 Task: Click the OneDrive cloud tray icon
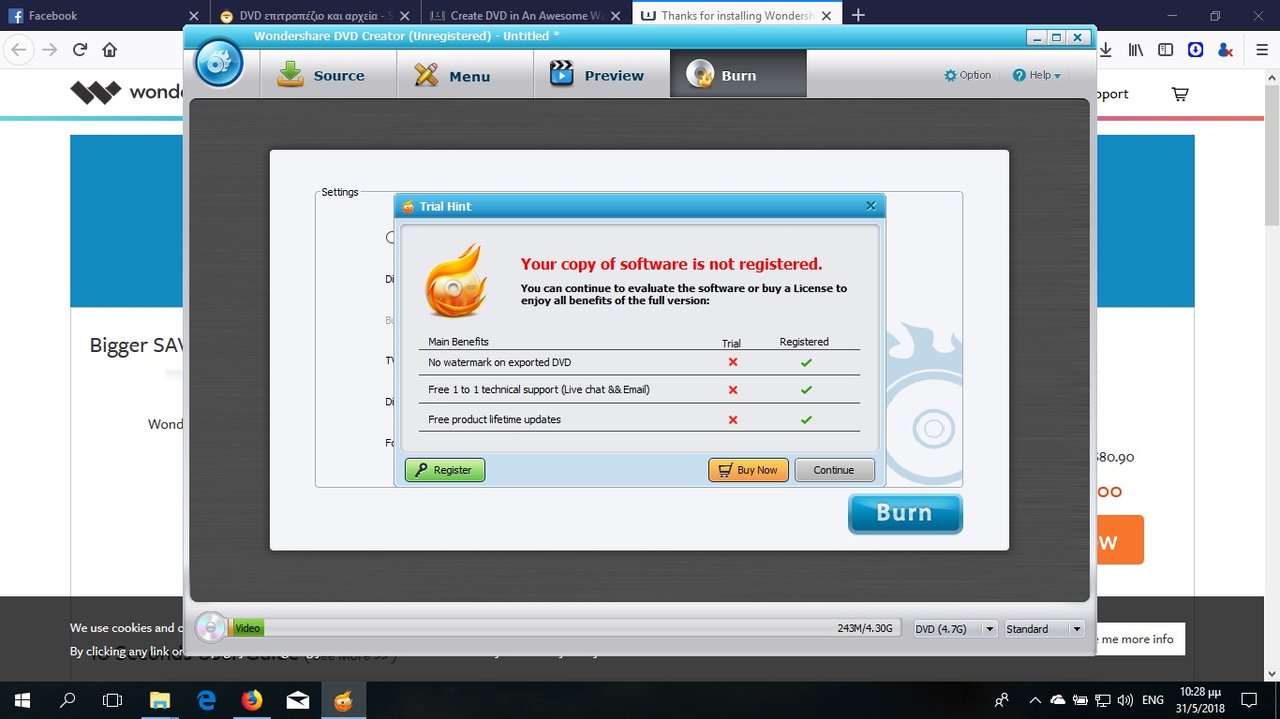[x=1058, y=700]
